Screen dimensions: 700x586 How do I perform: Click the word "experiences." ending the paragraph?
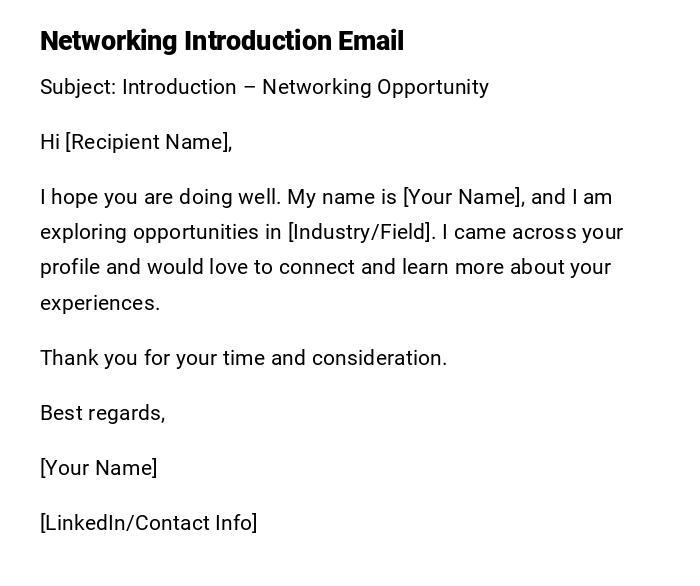[100, 303]
